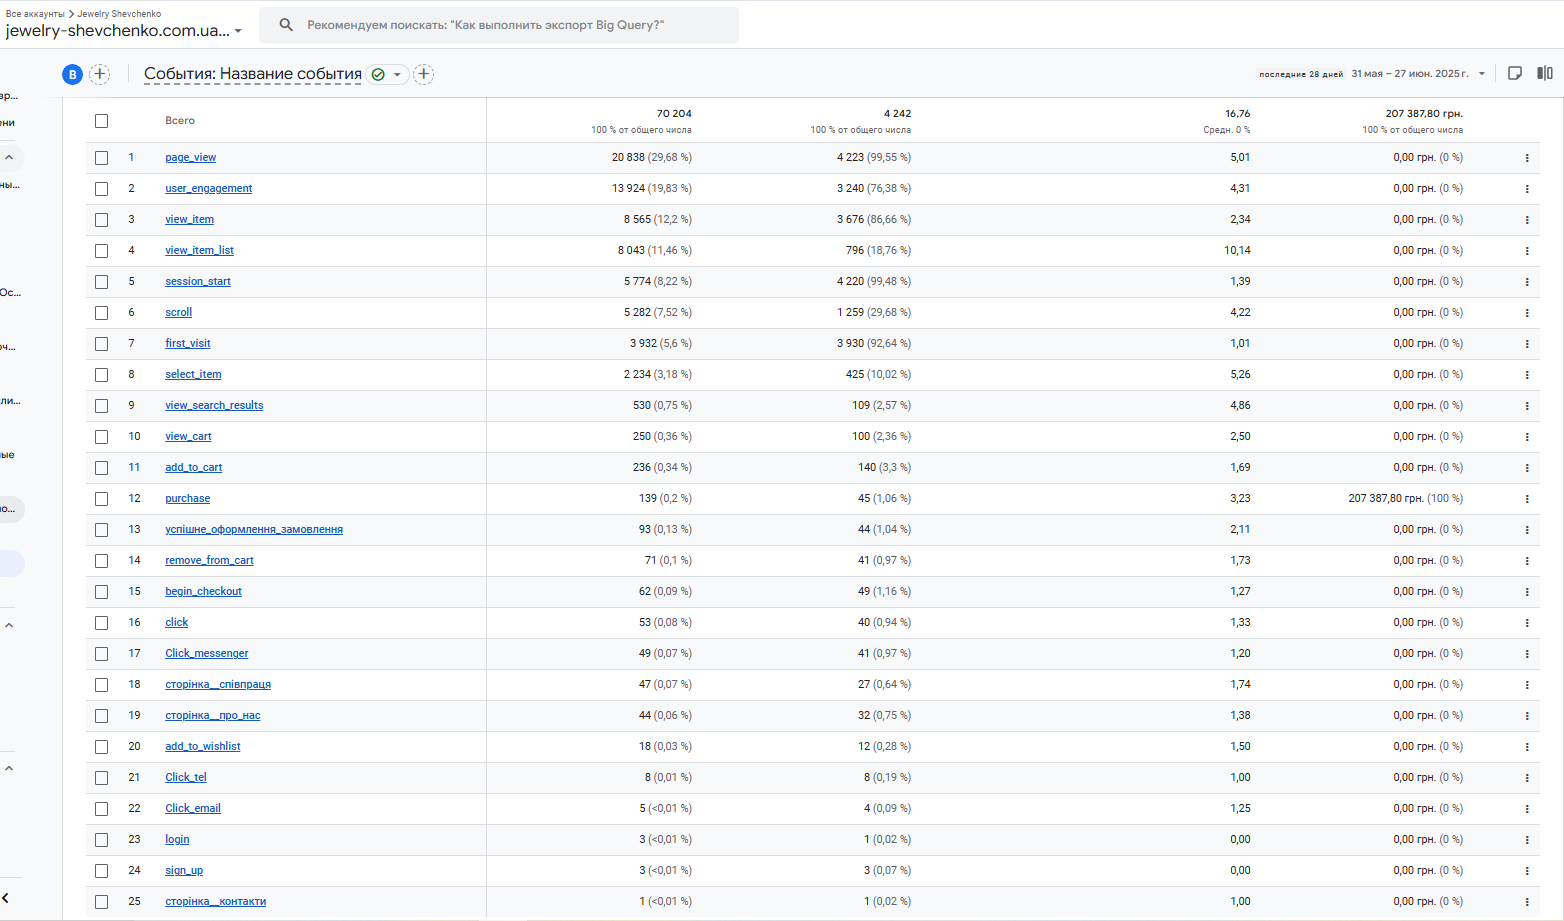Check the first_visit row checkbox
The height and width of the screenshot is (921, 1564).
(x=101, y=344)
